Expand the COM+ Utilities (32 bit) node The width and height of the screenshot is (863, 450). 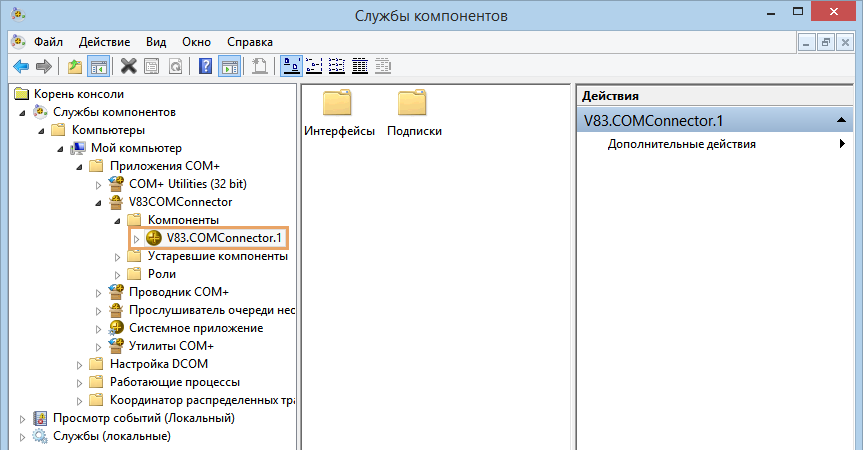click(98, 184)
